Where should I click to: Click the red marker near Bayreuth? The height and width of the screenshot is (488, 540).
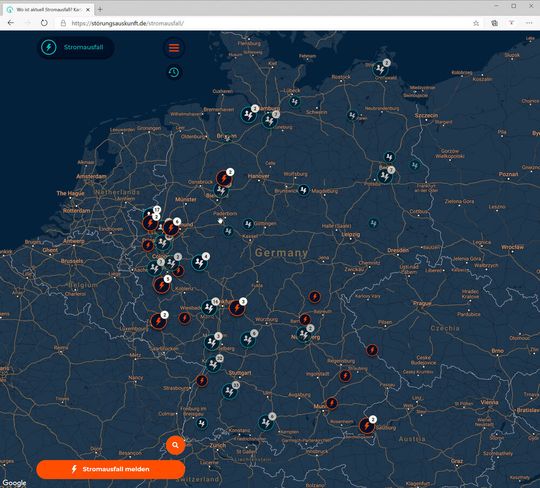click(x=314, y=297)
